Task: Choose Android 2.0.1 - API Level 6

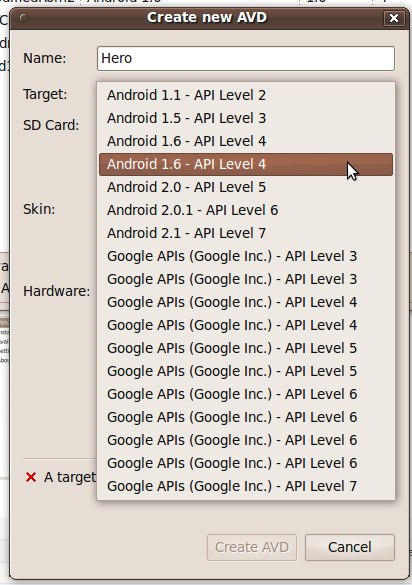Action: click(246, 210)
